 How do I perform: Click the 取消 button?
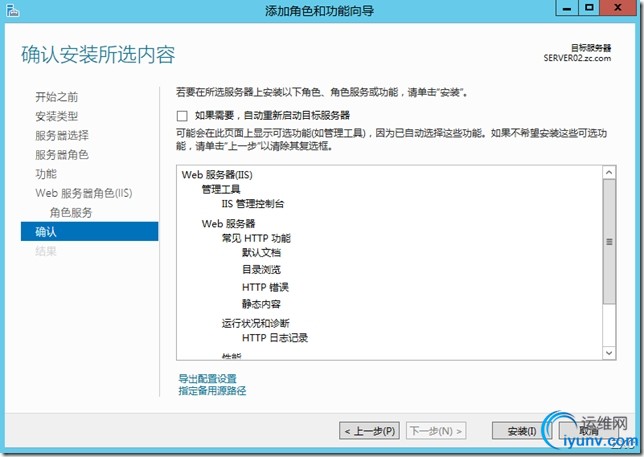589,431
